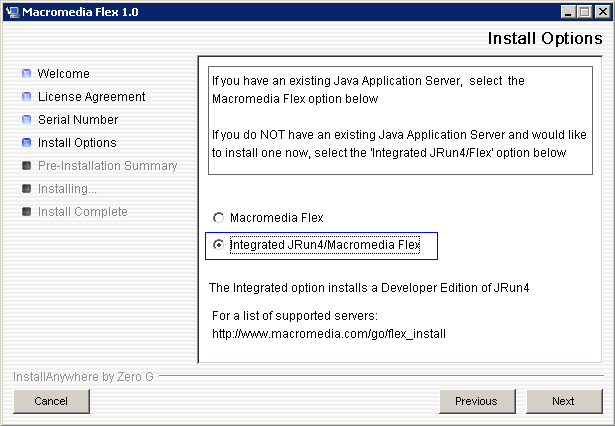Select the Macromedia Flex radio button

tap(218, 217)
